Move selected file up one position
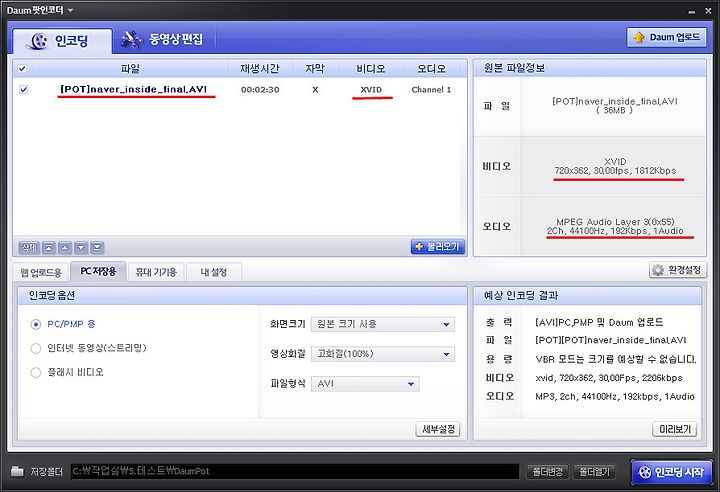720x492 pixels. pyautogui.click(x=65, y=248)
